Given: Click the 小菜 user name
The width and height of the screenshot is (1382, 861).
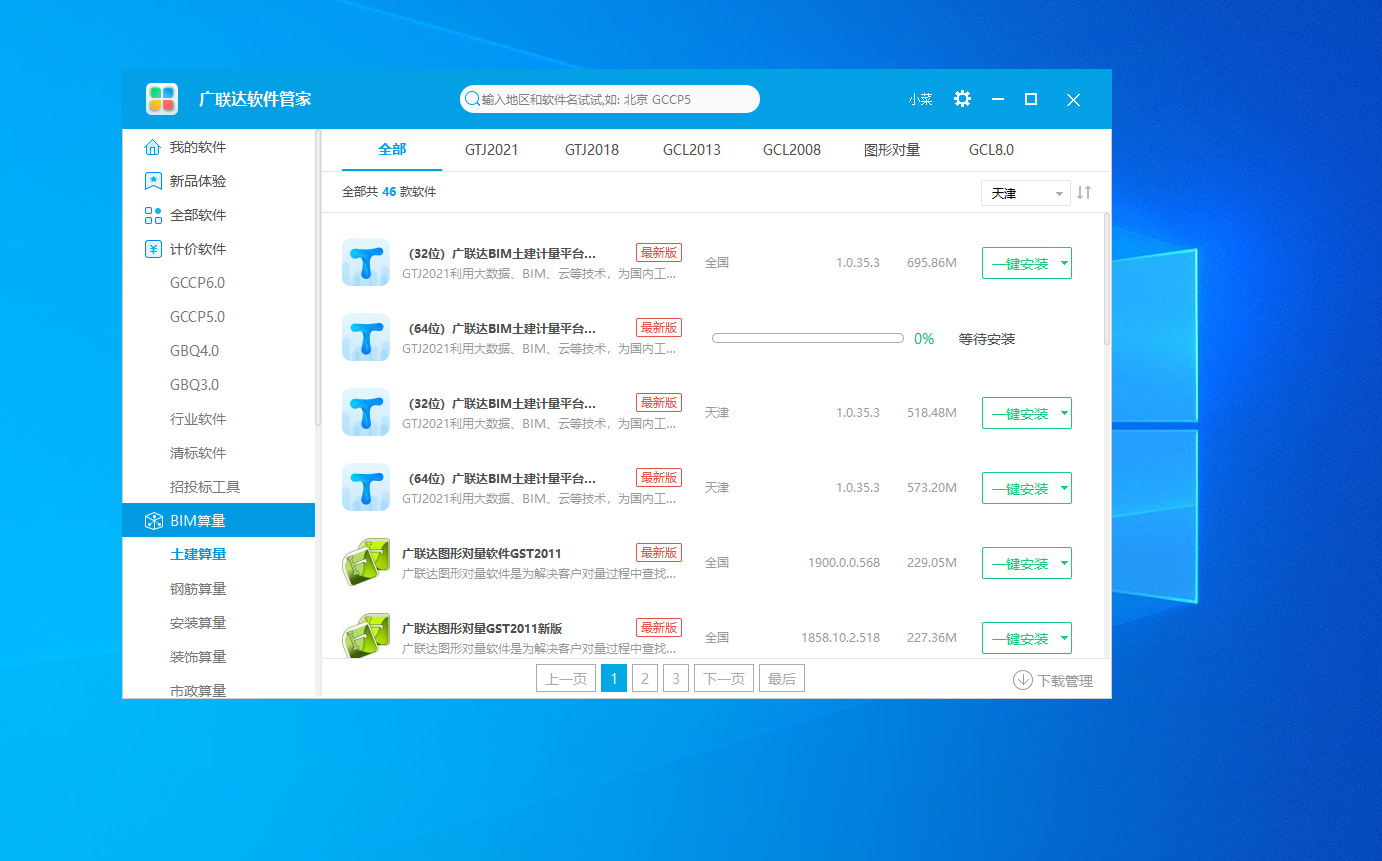Looking at the screenshot, I should pyautogui.click(x=920, y=99).
